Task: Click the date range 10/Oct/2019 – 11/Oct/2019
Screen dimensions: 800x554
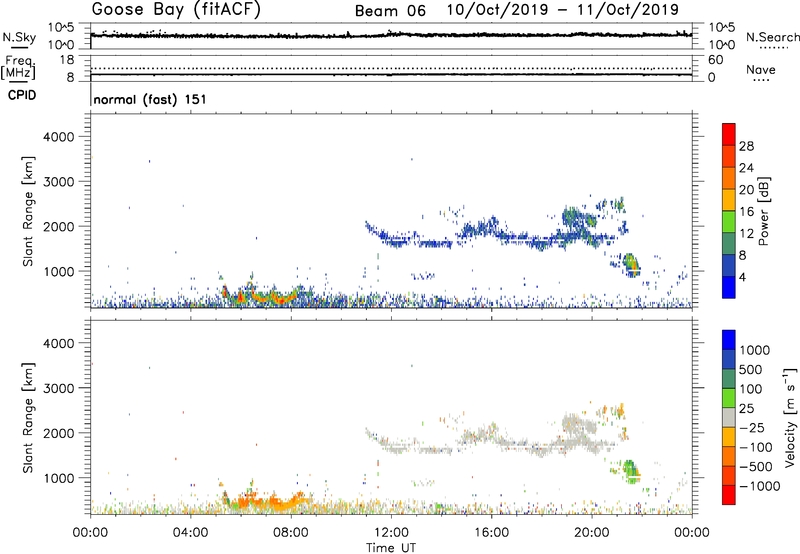Action: (x=563, y=10)
